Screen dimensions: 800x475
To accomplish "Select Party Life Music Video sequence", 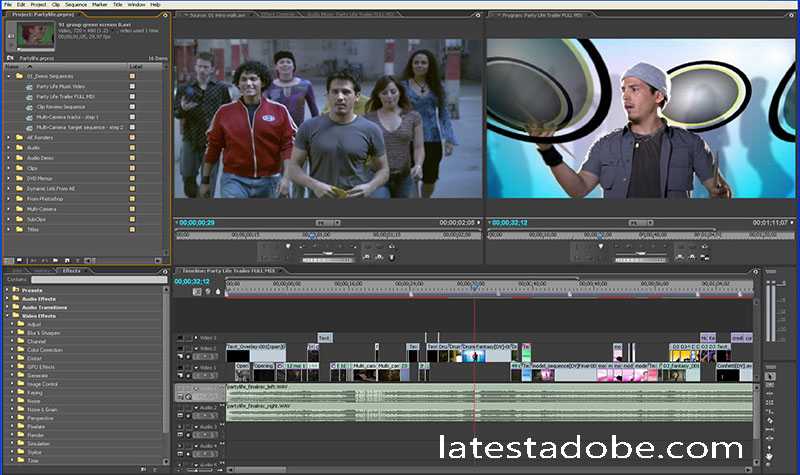I will (60, 86).
